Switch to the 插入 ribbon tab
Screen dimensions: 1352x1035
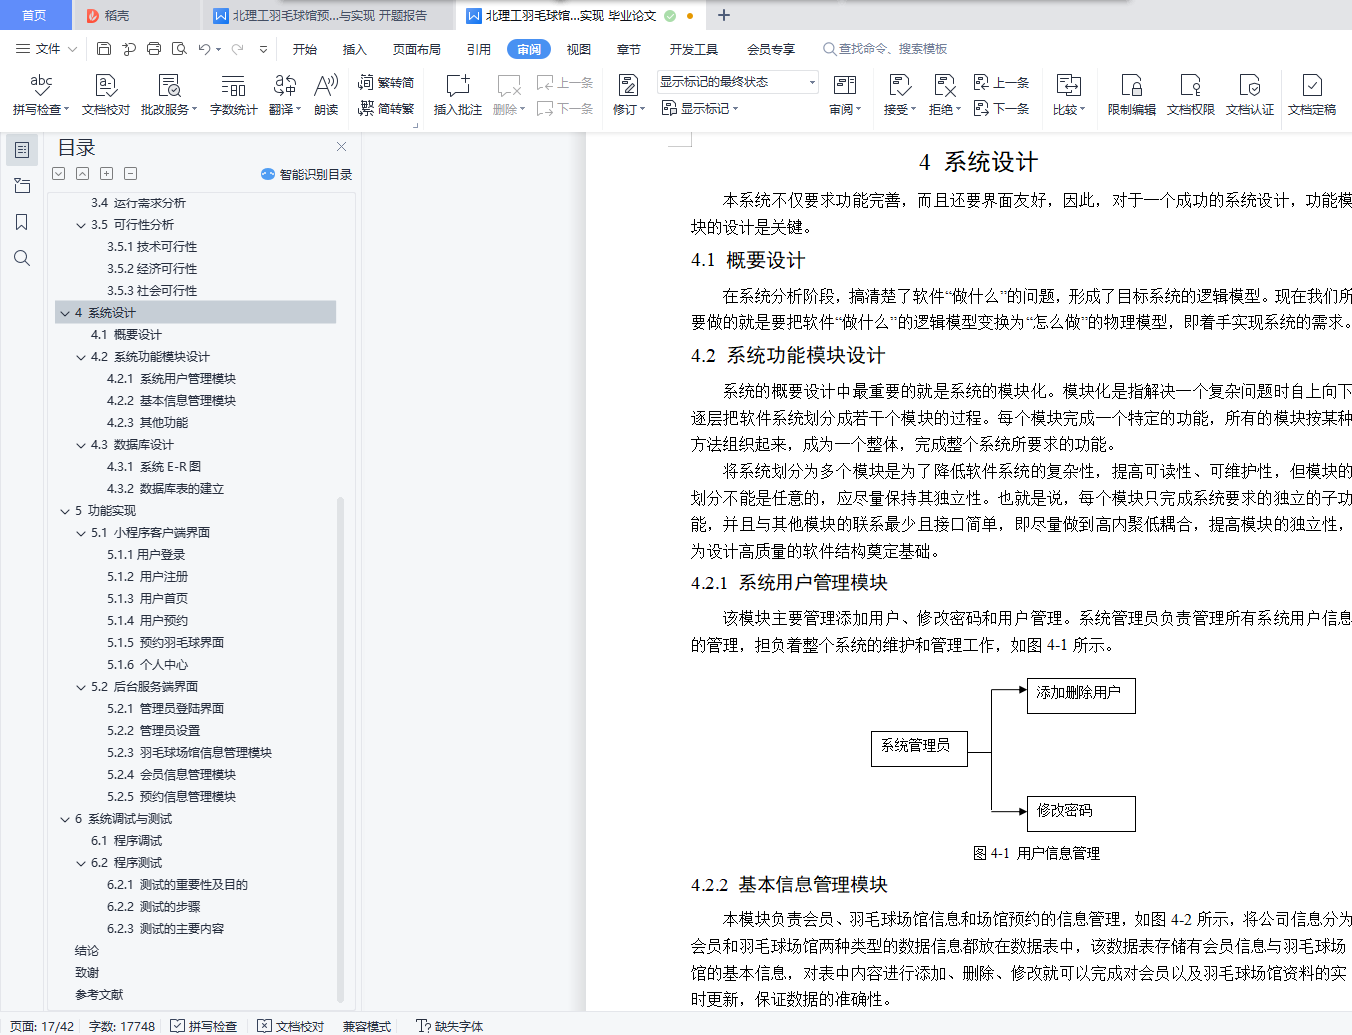coord(355,49)
